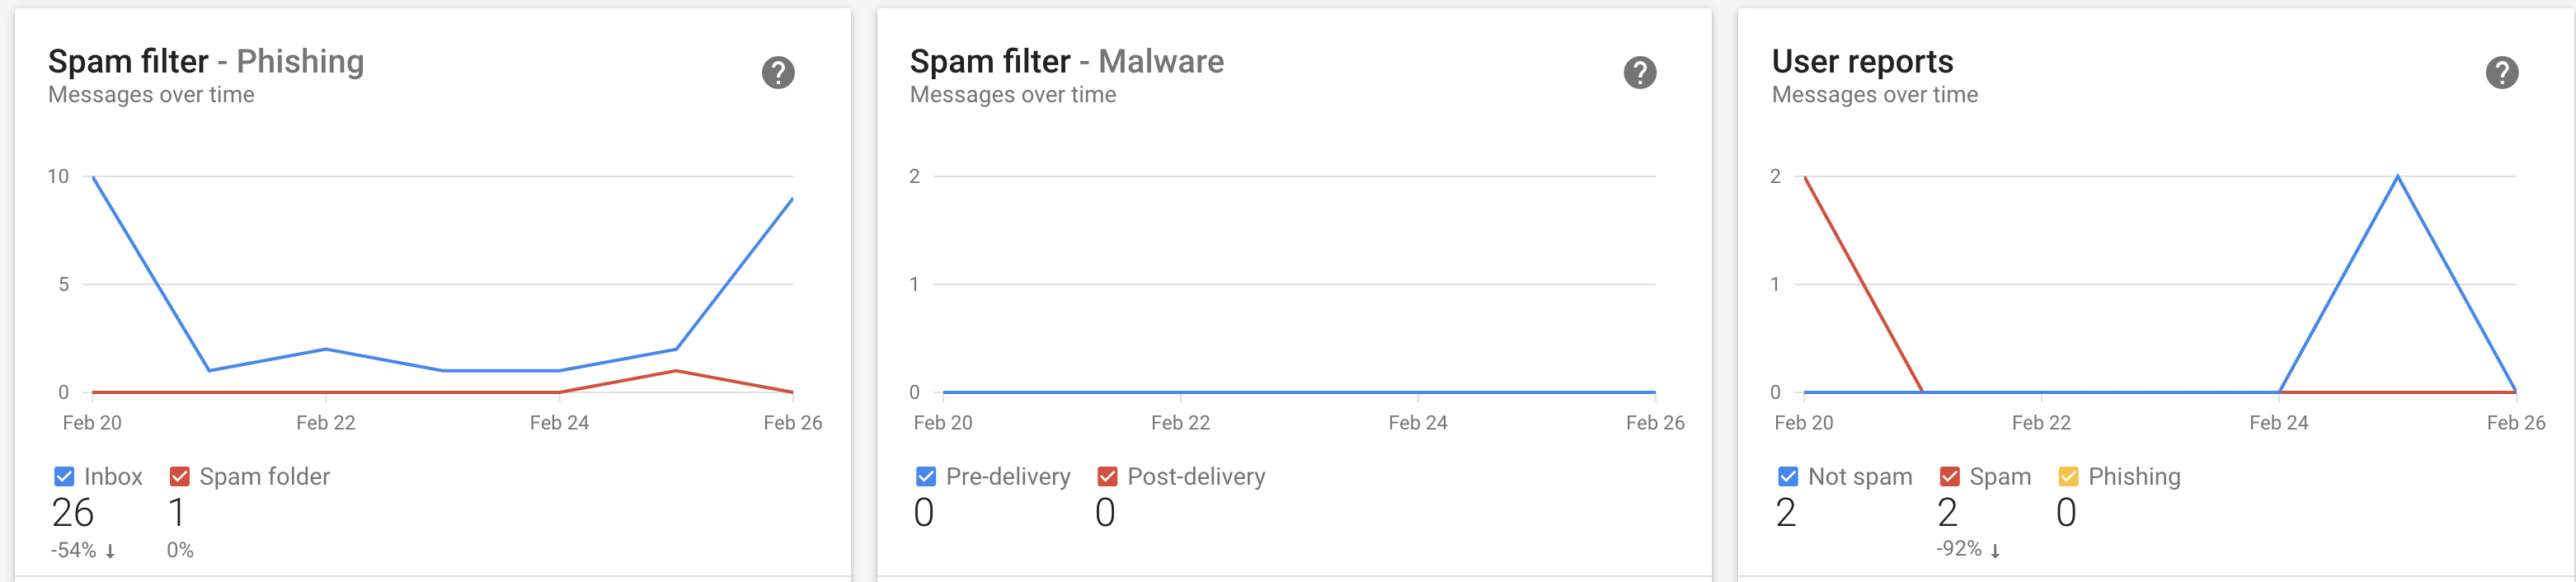Open help for Spam filter Malware card
This screenshot has width=2576, height=582.
click(1640, 72)
